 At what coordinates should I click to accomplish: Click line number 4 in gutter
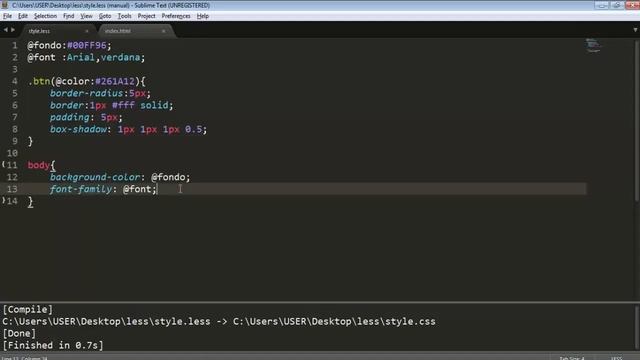(x=15, y=81)
